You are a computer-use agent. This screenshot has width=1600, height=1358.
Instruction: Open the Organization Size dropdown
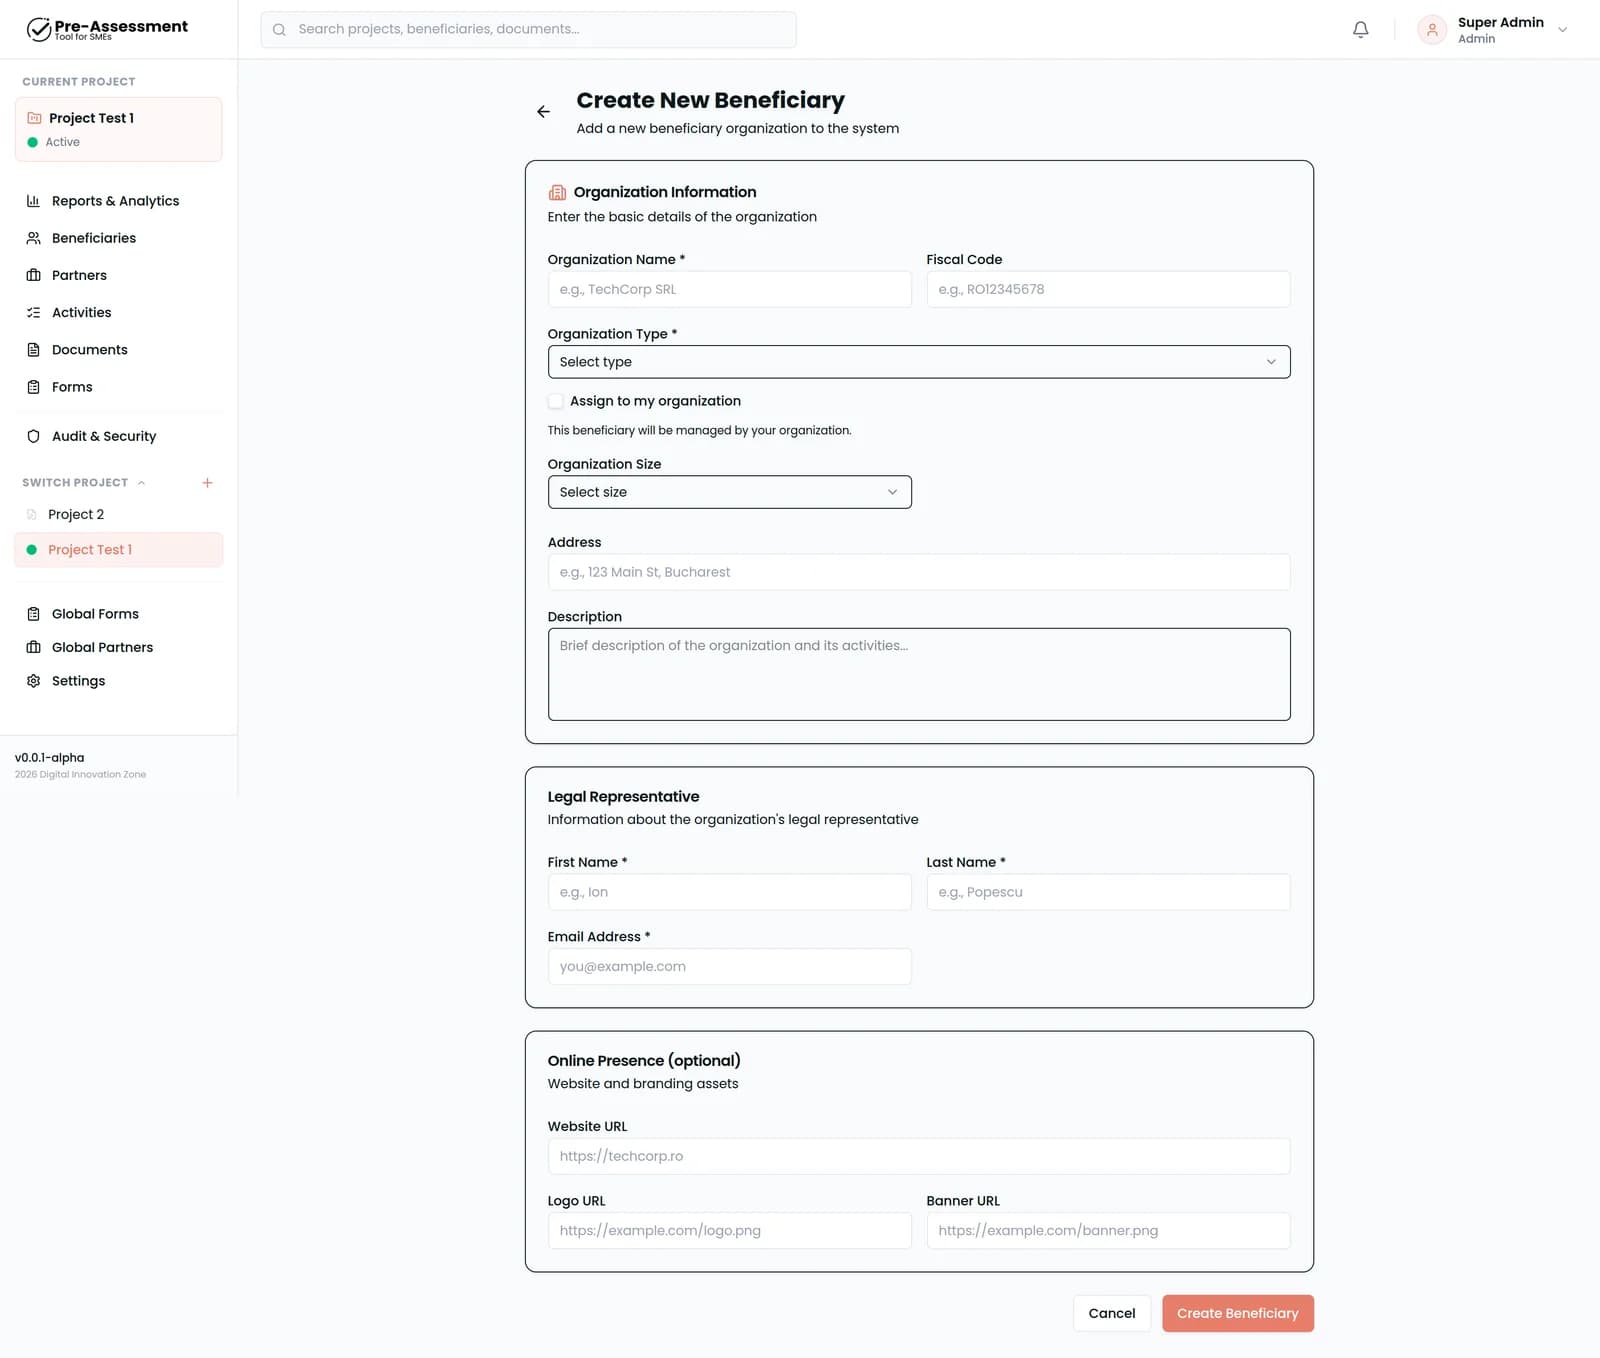point(729,492)
